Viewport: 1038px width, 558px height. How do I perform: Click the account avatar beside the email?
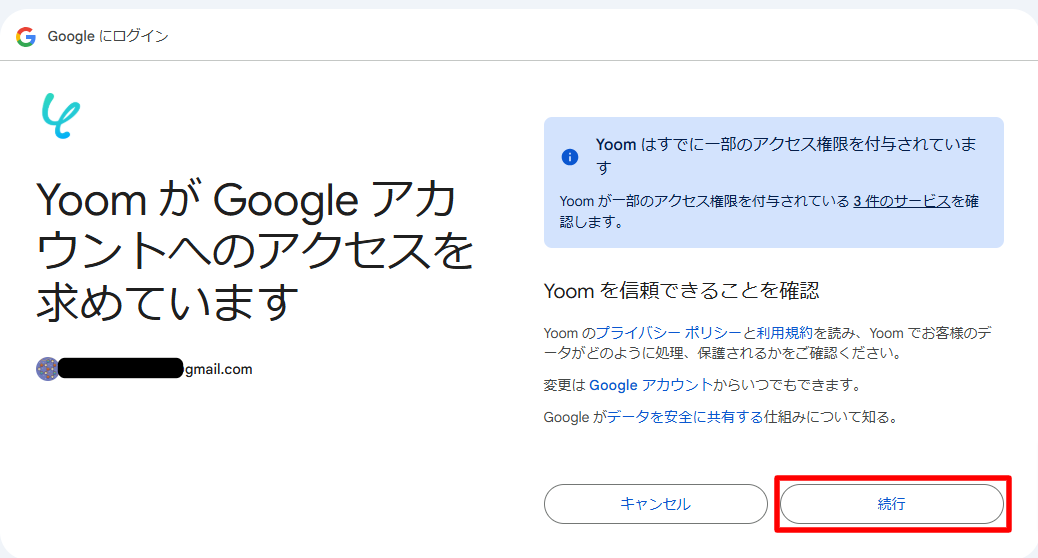pyautogui.click(x=46, y=368)
